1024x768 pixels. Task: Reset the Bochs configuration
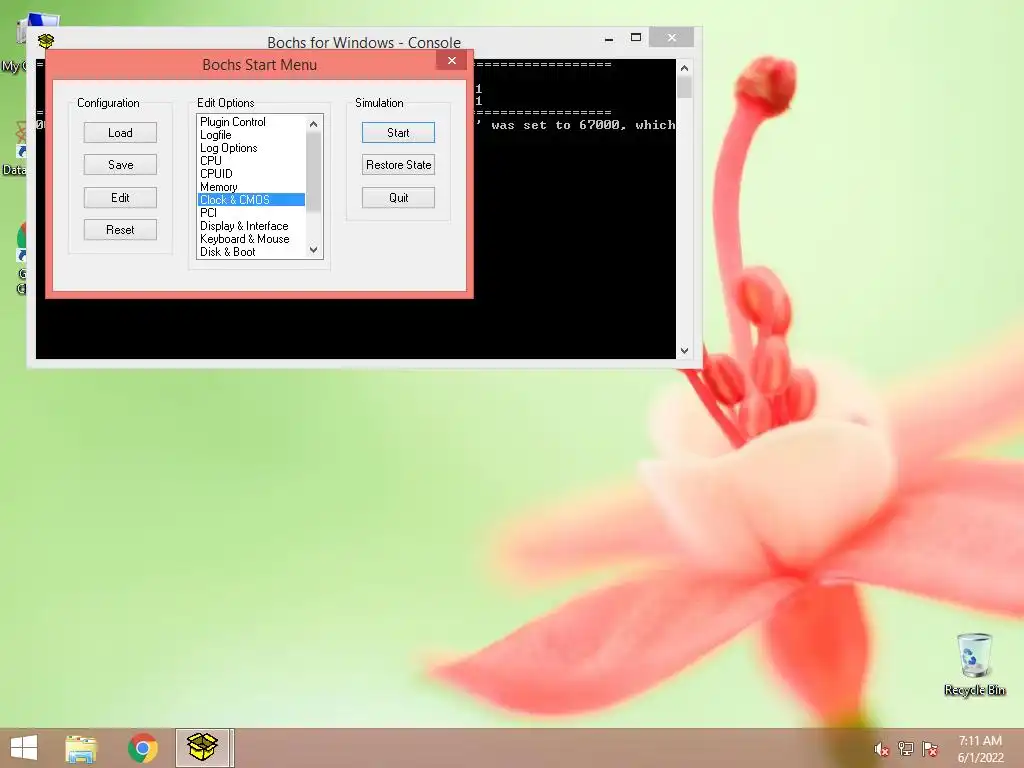tap(120, 230)
